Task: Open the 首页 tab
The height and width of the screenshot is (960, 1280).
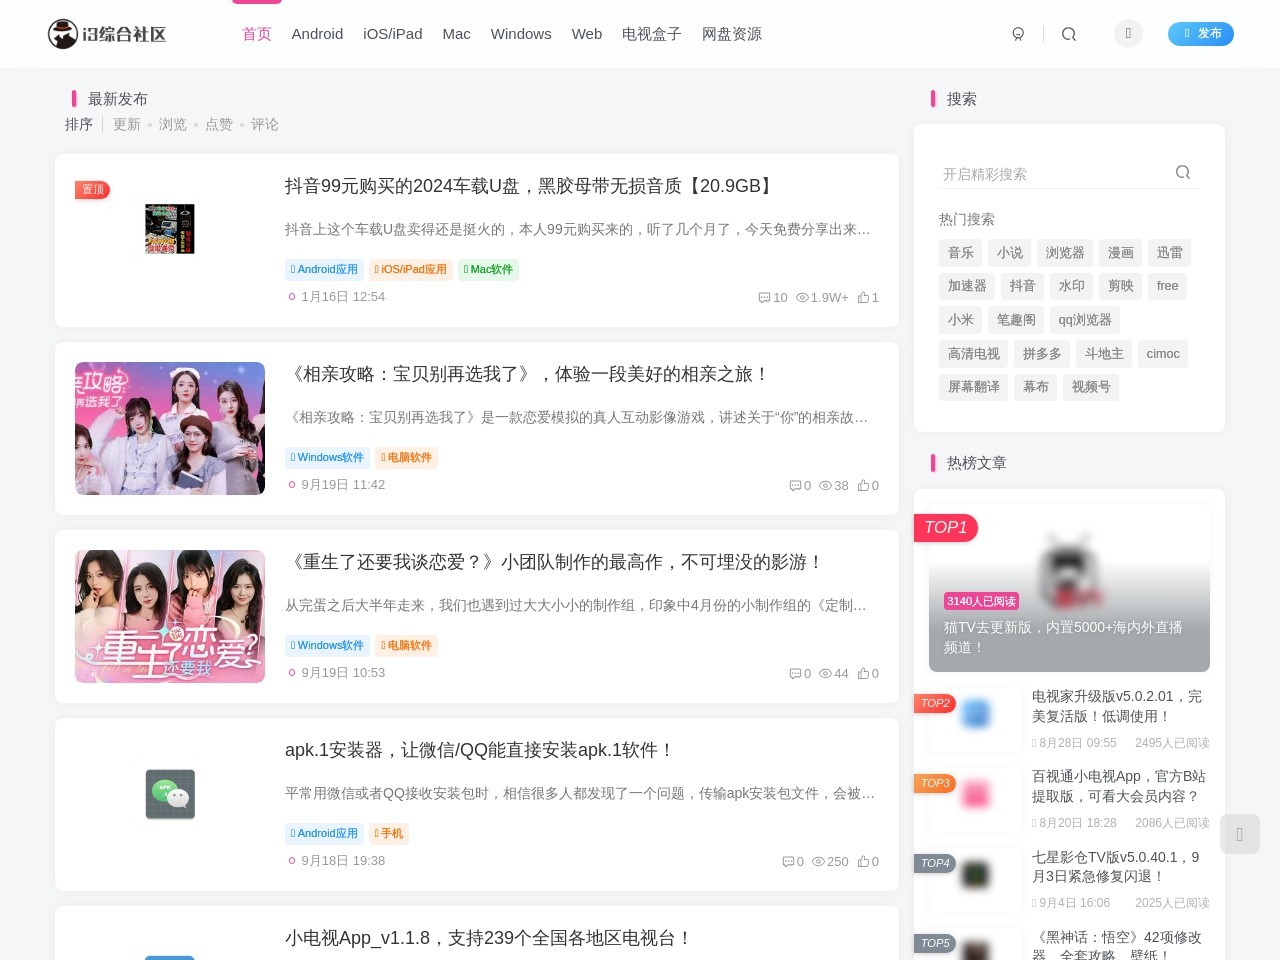Action: (257, 34)
